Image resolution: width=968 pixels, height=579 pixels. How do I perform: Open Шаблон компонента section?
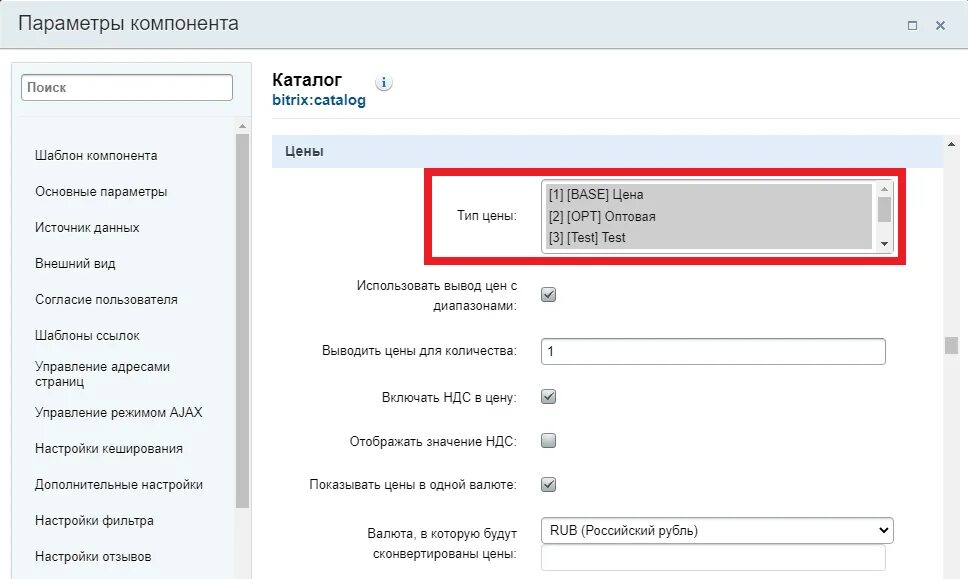click(96, 156)
